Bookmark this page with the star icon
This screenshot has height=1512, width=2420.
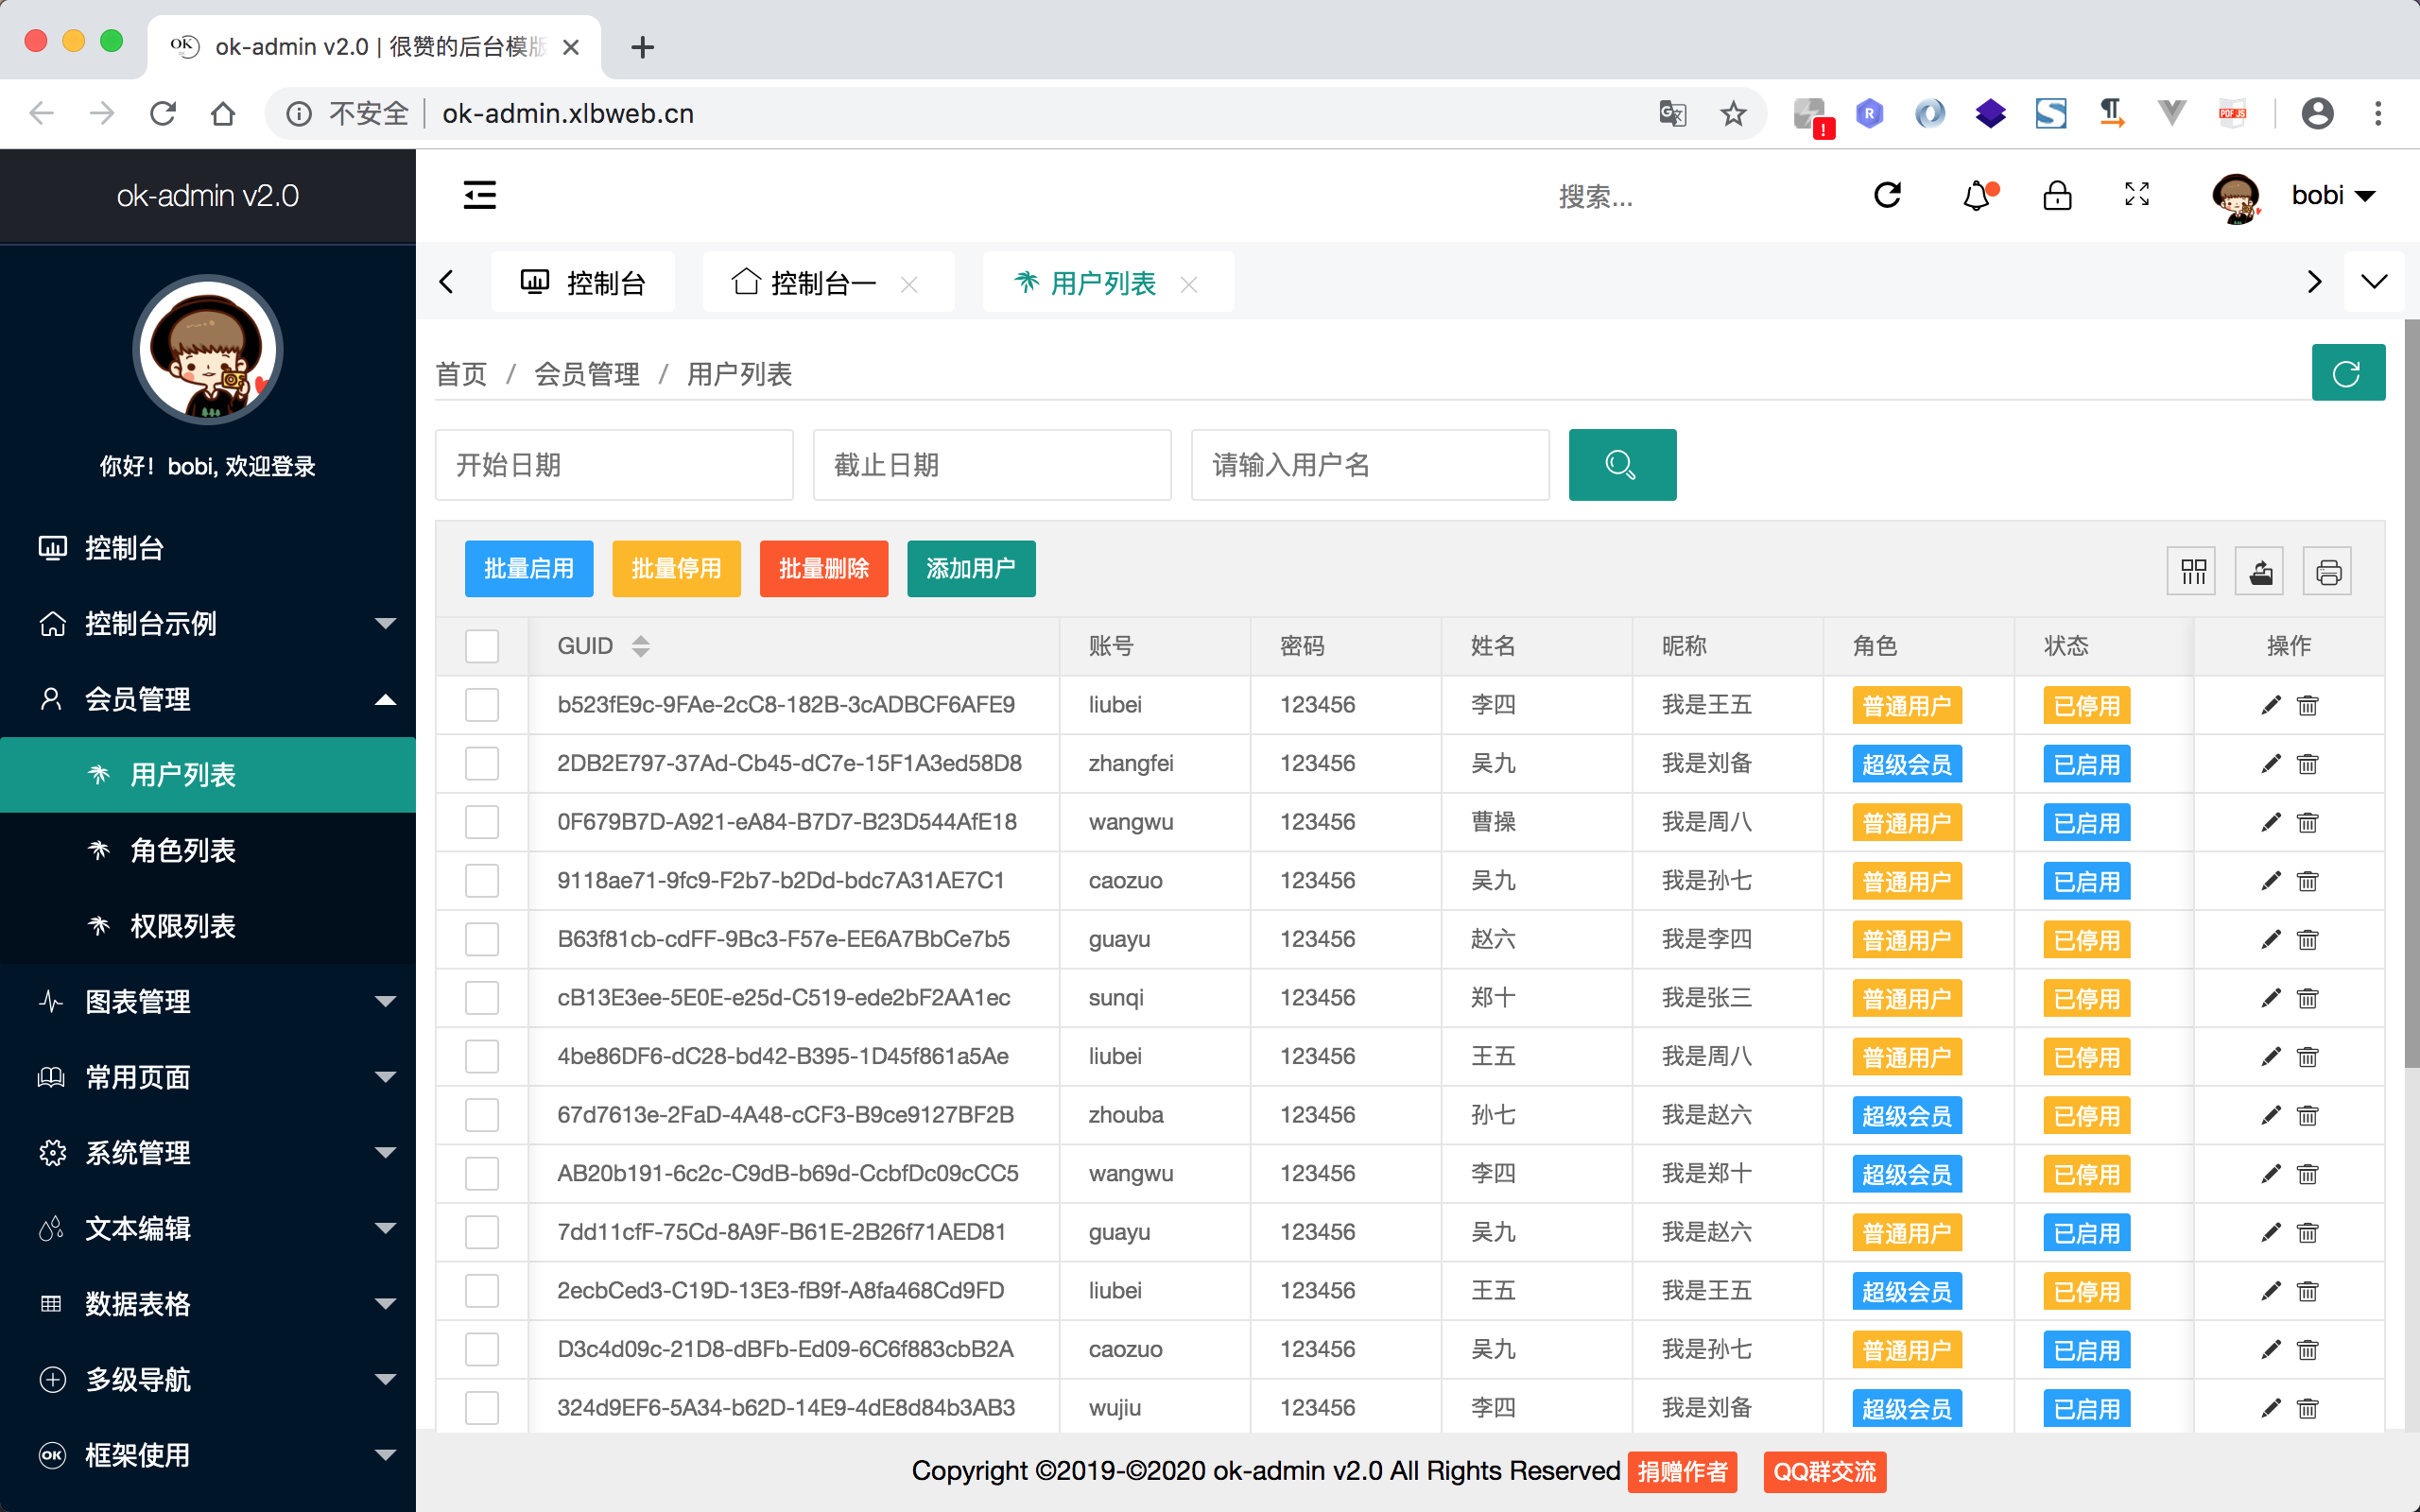click(1733, 113)
